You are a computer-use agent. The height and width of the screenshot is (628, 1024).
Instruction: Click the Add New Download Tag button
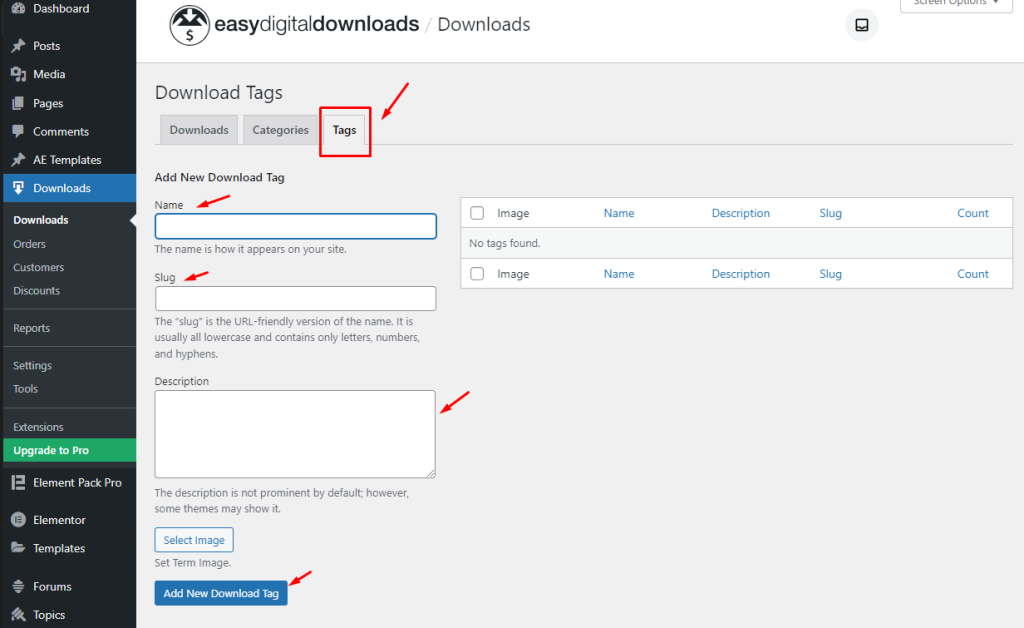coord(221,593)
